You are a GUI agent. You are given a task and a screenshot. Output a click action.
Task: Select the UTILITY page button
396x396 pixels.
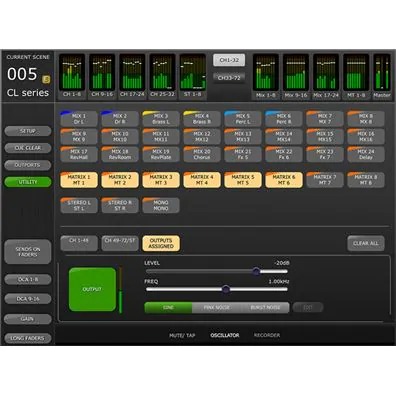(28, 182)
